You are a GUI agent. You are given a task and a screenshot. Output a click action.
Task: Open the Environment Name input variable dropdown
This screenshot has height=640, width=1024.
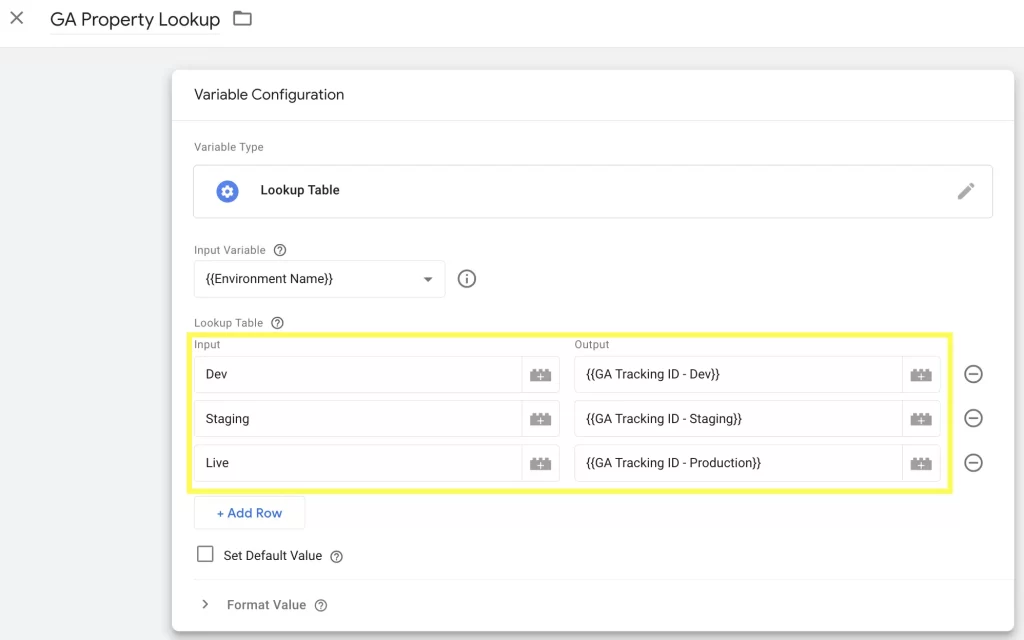319,279
